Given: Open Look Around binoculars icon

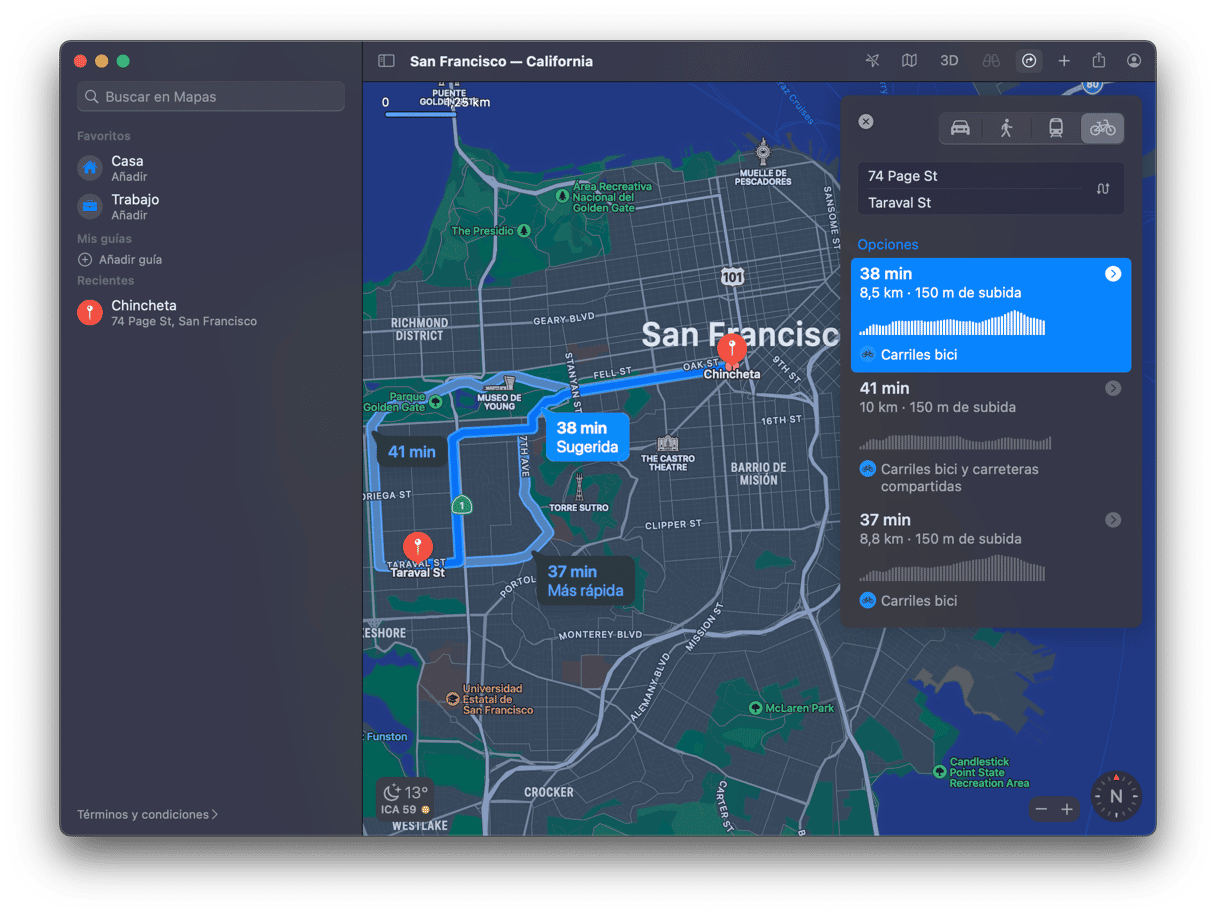Looking at the screenshot, I should pyautogui.click(x=991, y=61).
